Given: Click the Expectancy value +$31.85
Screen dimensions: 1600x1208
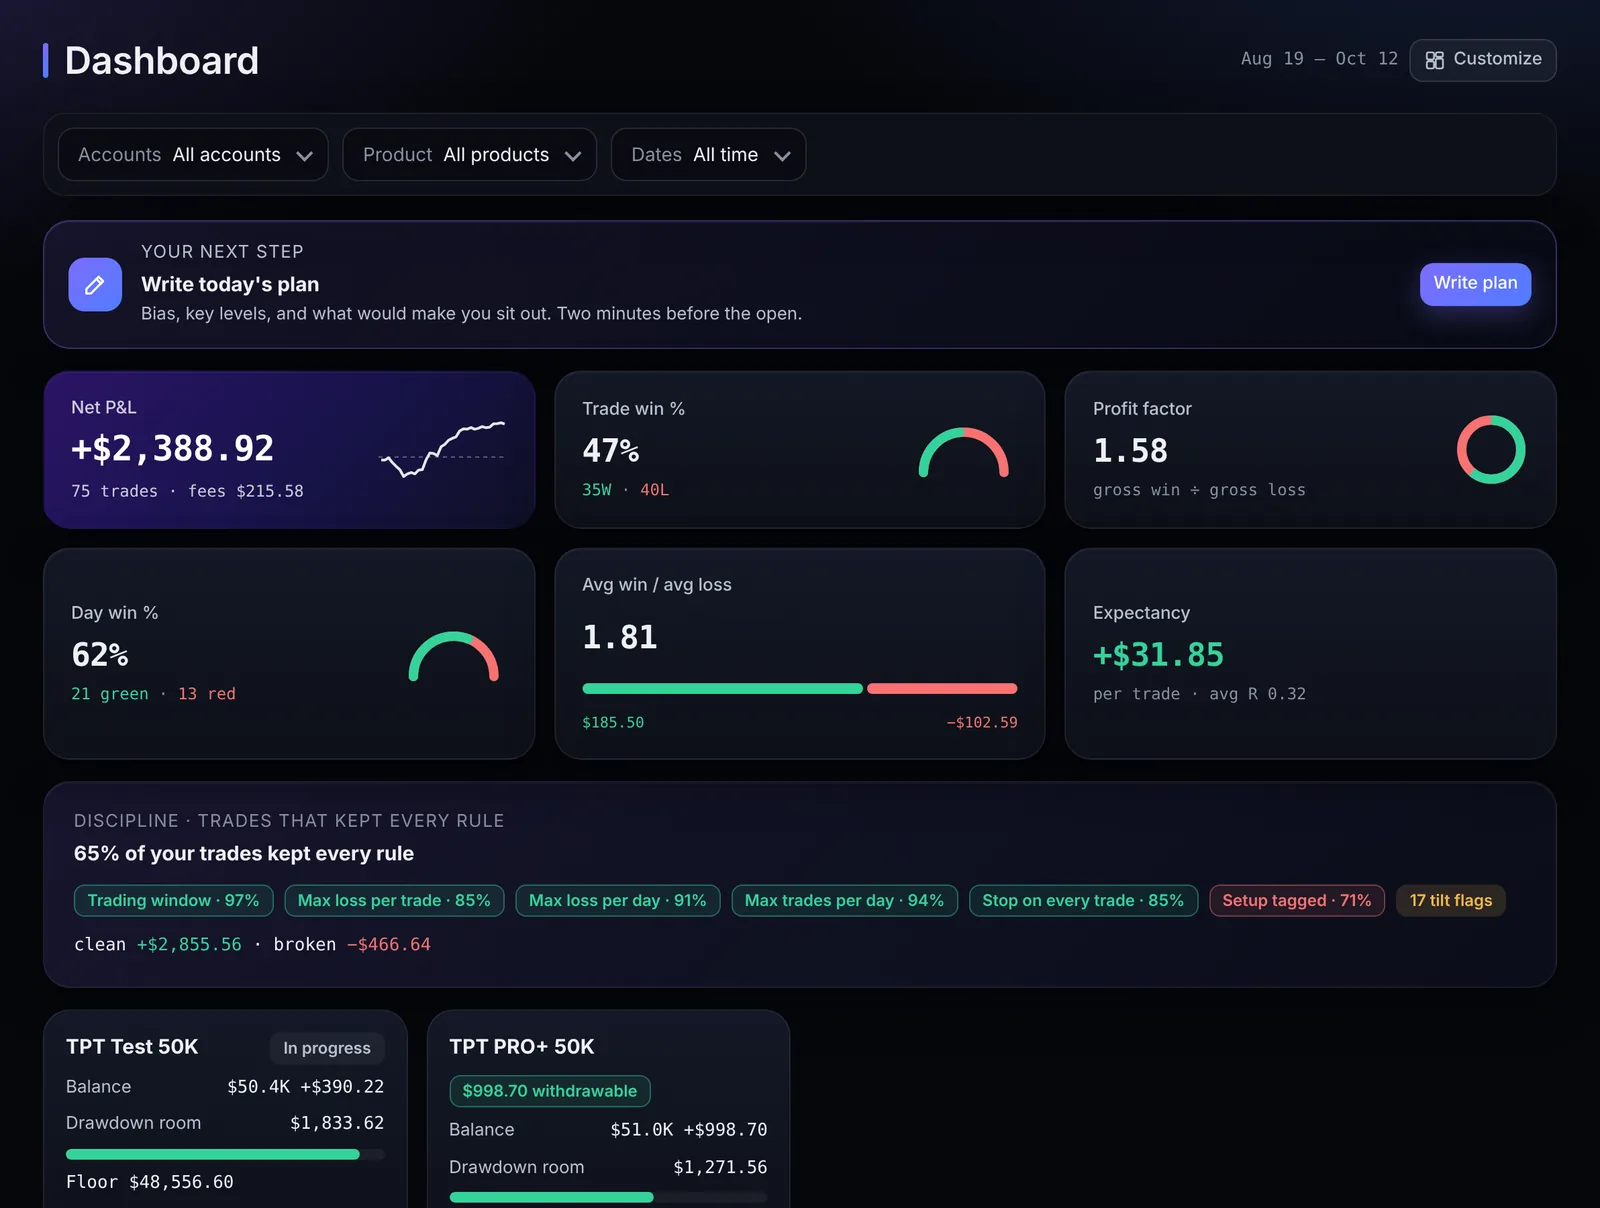Looking at the screenshot, I should pyautogui.click(x=1158, y=655).
